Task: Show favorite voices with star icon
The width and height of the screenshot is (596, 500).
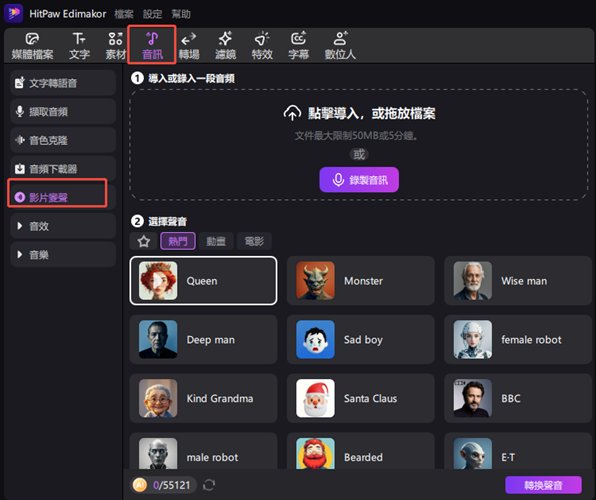Action: (x=144, y=241)
